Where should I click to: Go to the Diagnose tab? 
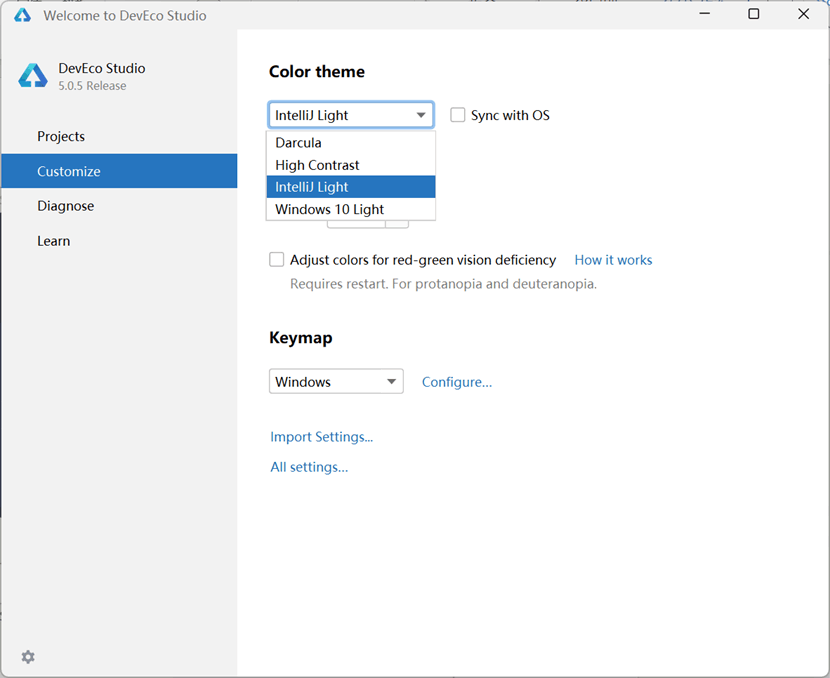[x=119, y=205]
